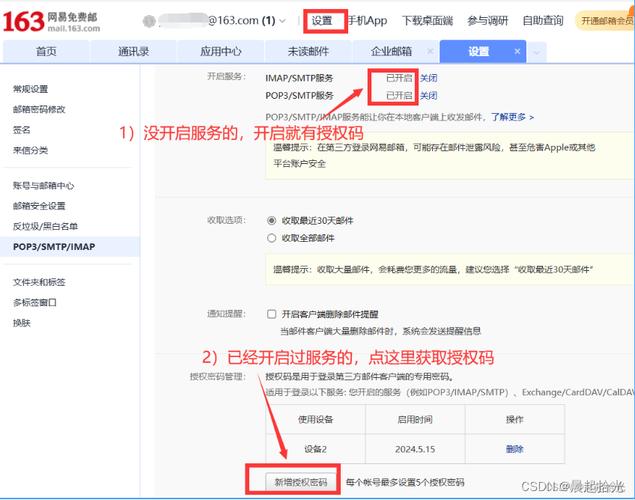Click 删除 for 设备2
The width and height of the screenshot is (635, 500).
click(x=515, y=449)
